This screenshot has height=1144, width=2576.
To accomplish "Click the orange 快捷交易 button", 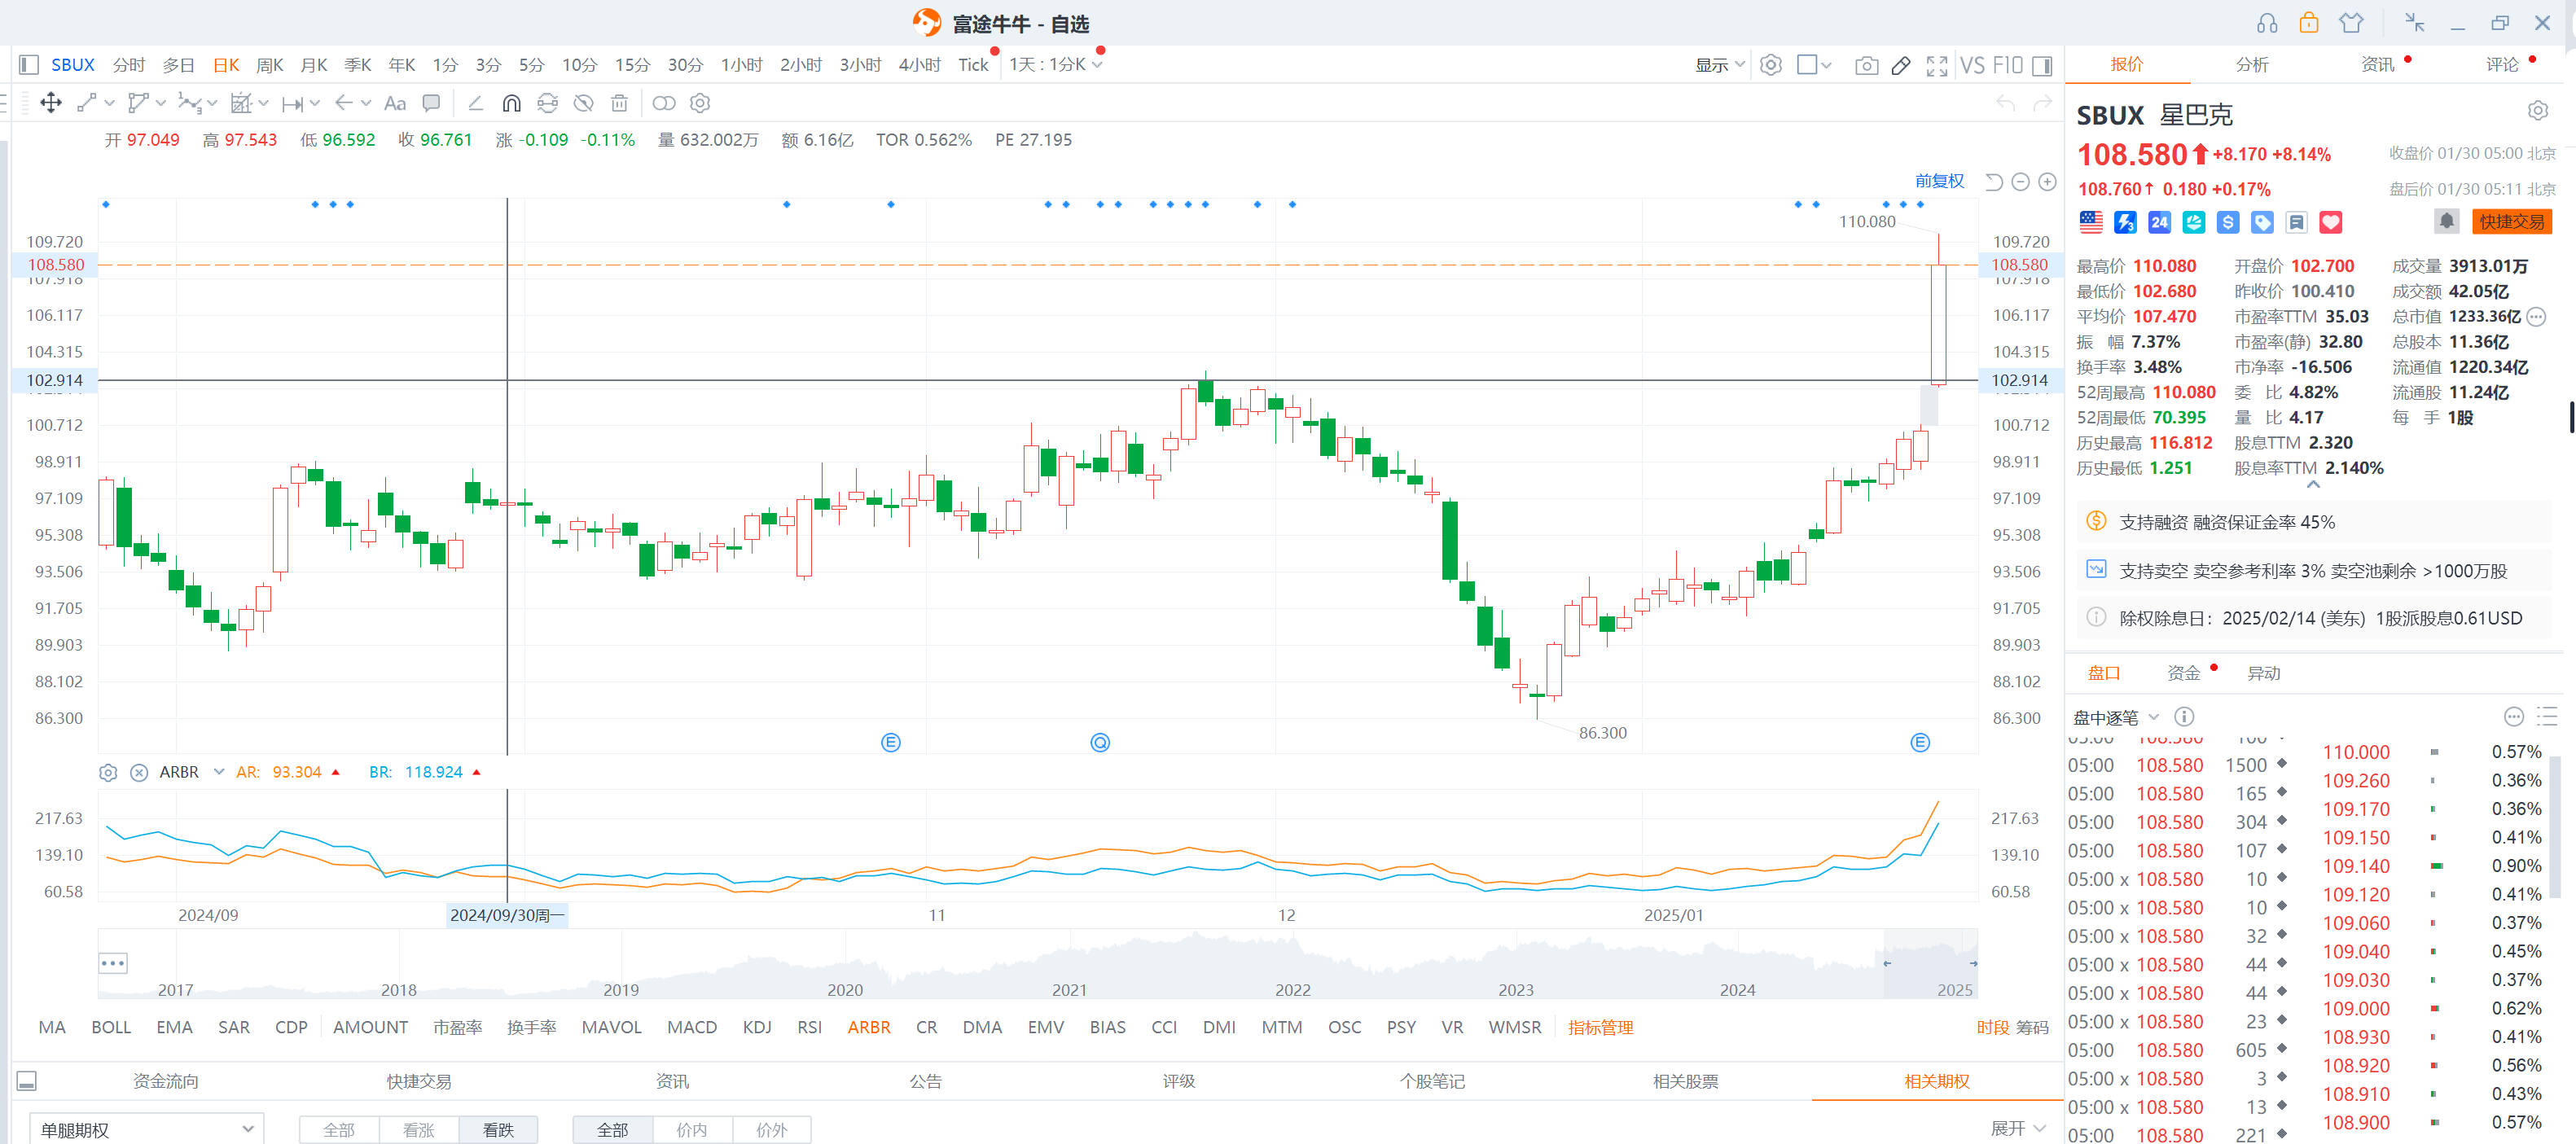I will tap(2512, 221).
